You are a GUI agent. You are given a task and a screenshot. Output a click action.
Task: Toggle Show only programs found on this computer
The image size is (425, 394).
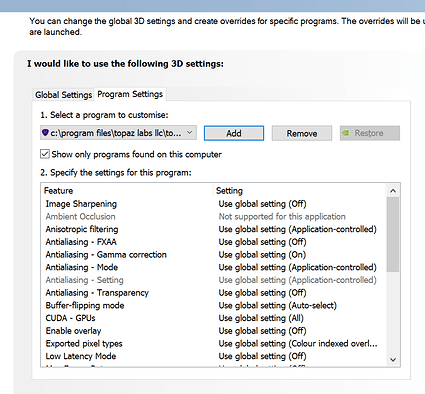tap(45, 154)
